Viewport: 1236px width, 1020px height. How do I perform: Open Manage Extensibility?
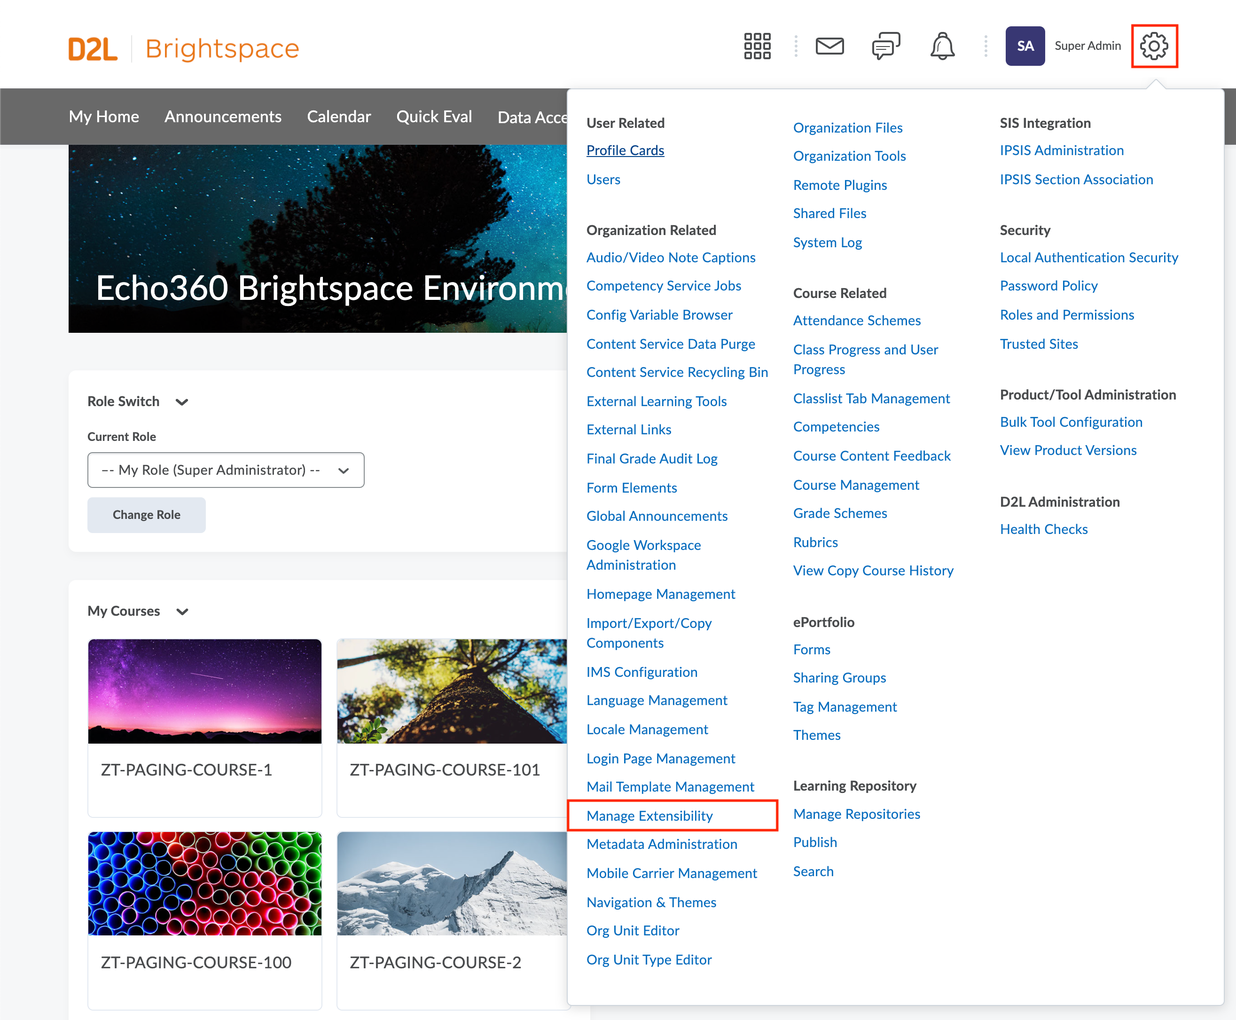[649, 816]
